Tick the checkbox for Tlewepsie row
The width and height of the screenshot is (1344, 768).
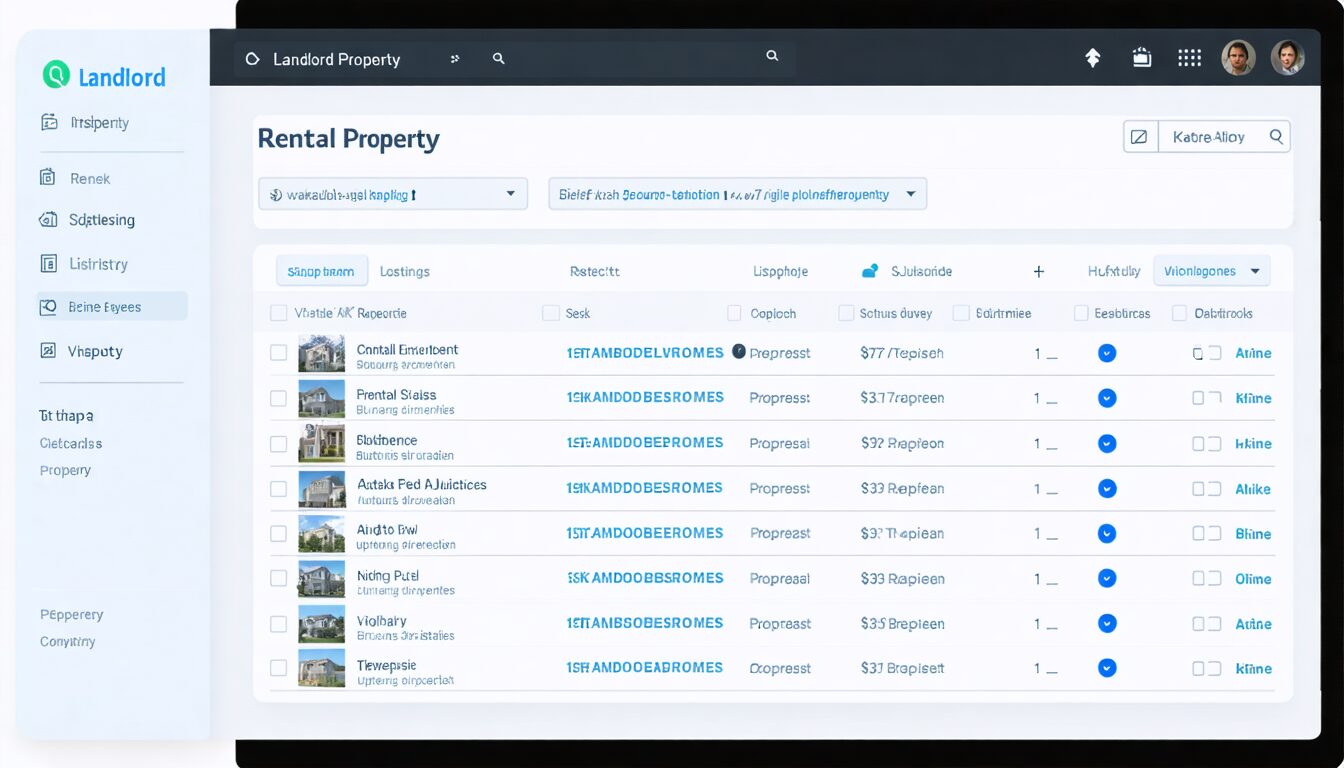[x=279, y=668]
